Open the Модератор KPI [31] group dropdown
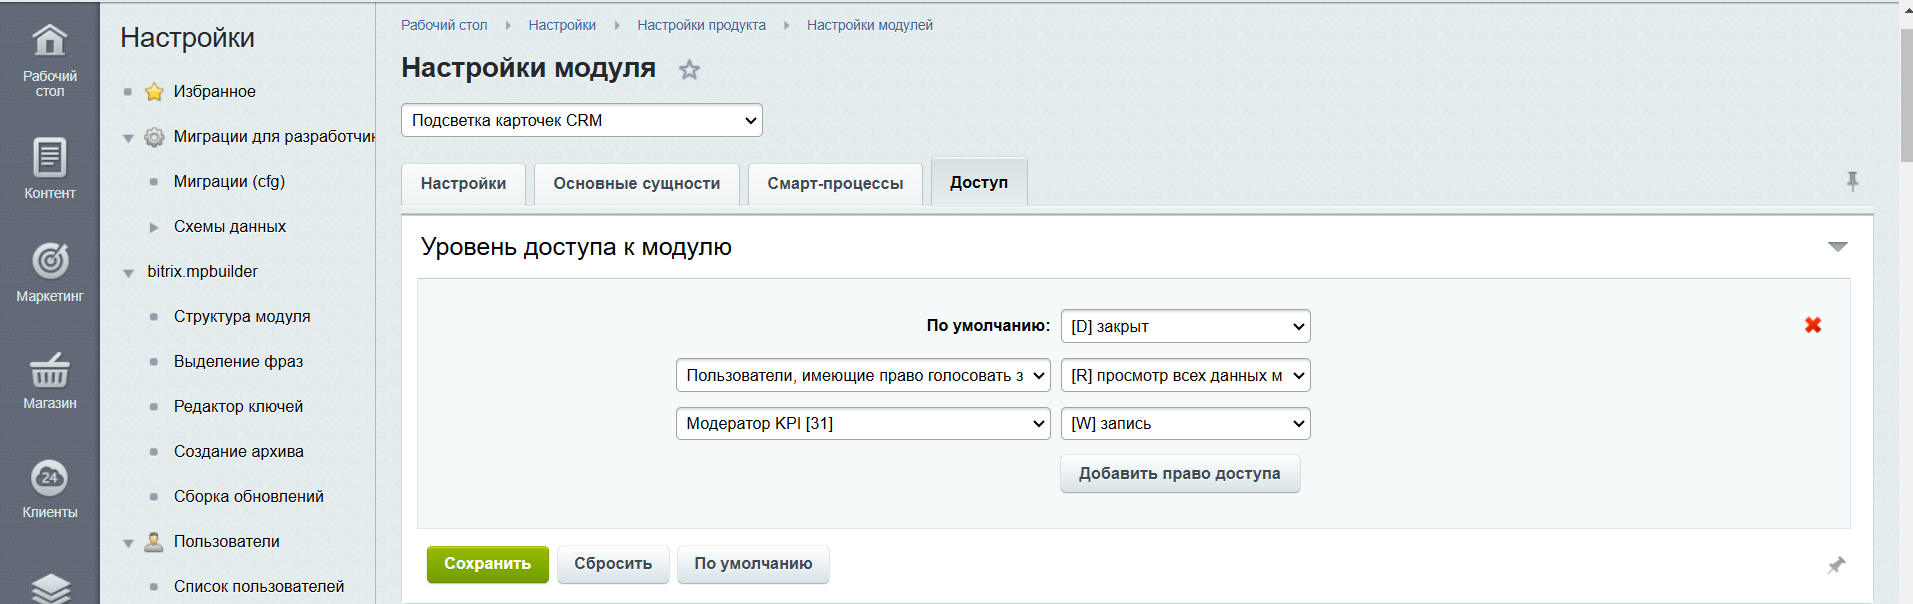 (862, 424)
